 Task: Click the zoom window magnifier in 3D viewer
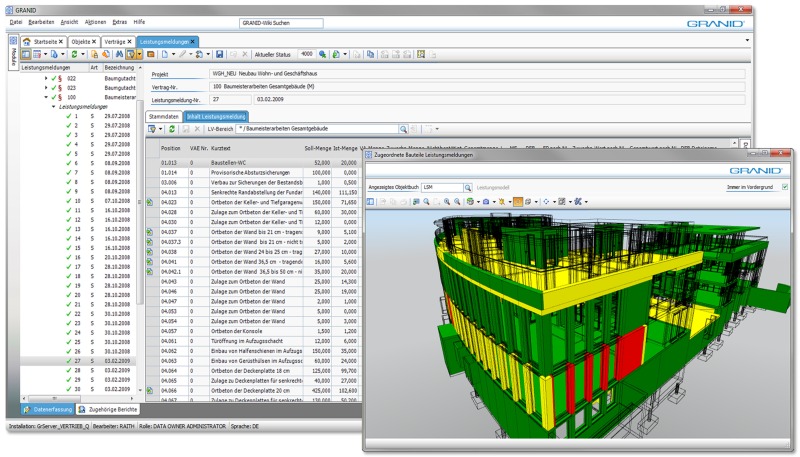coord(427,202)
